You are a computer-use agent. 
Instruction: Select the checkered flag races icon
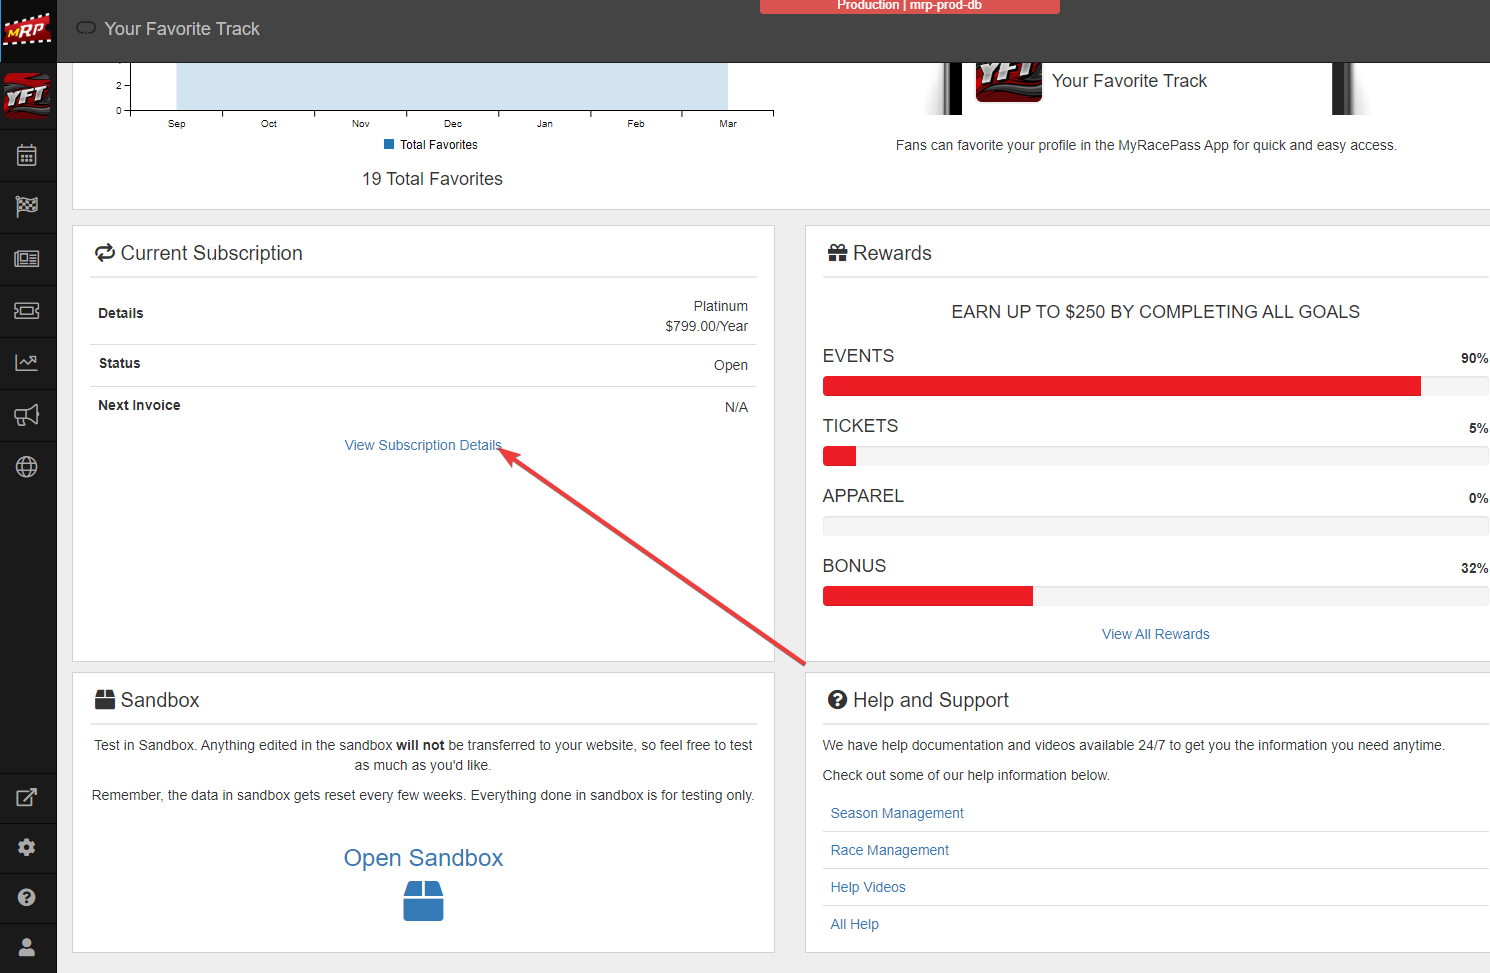click(27, 207)
